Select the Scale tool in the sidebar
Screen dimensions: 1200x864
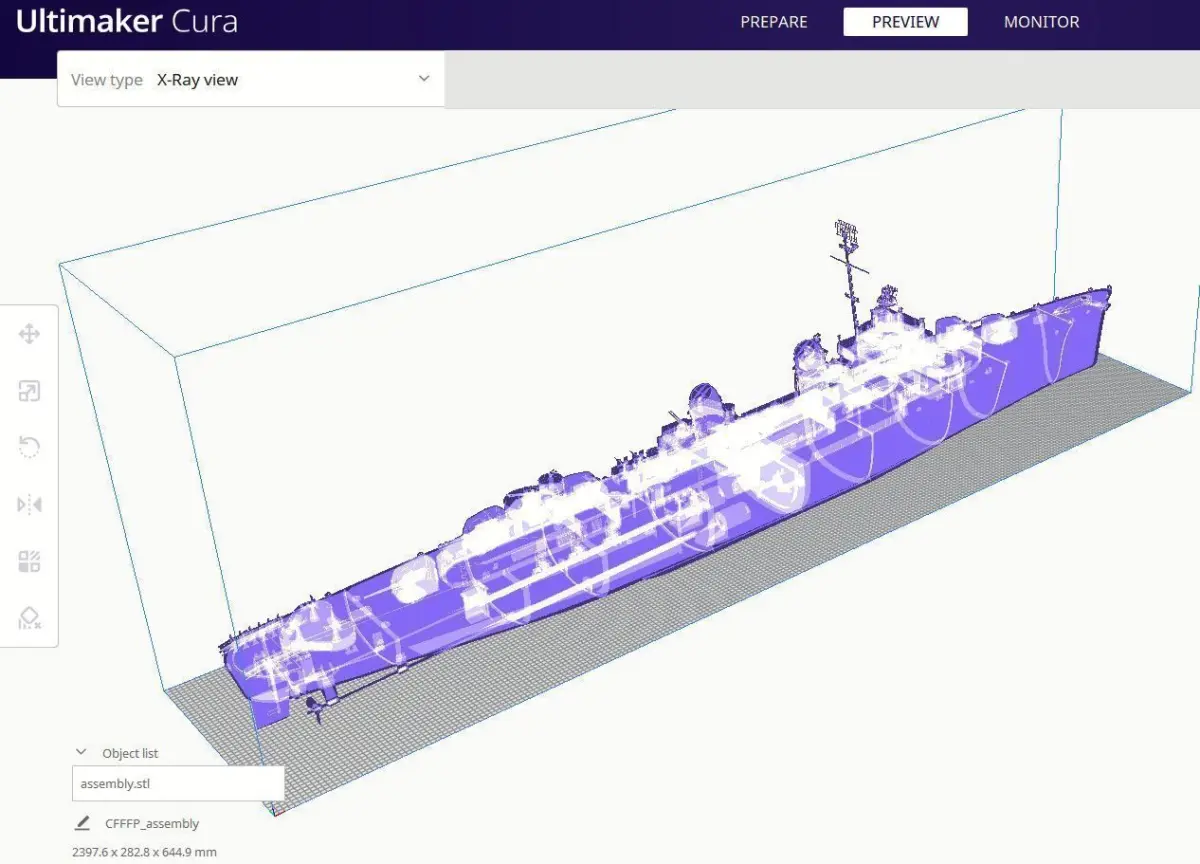29,391
